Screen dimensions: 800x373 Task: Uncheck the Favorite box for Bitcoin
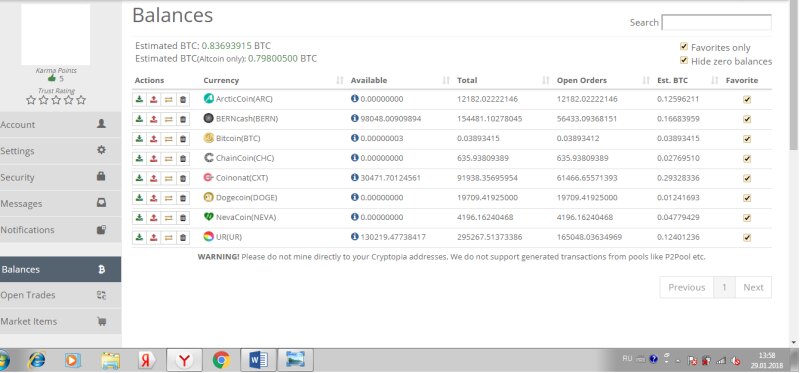[x=747, y=139]
